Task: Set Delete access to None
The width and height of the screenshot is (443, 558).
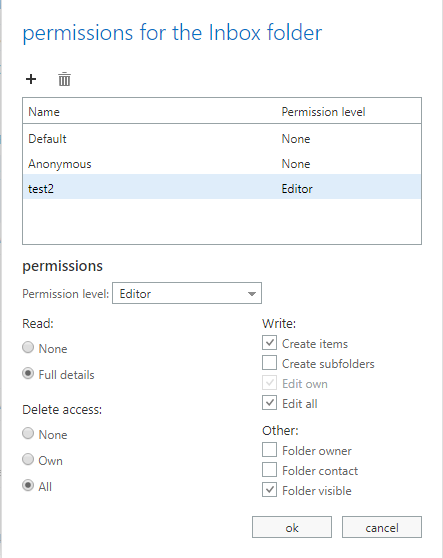Action: click(28, 433)
